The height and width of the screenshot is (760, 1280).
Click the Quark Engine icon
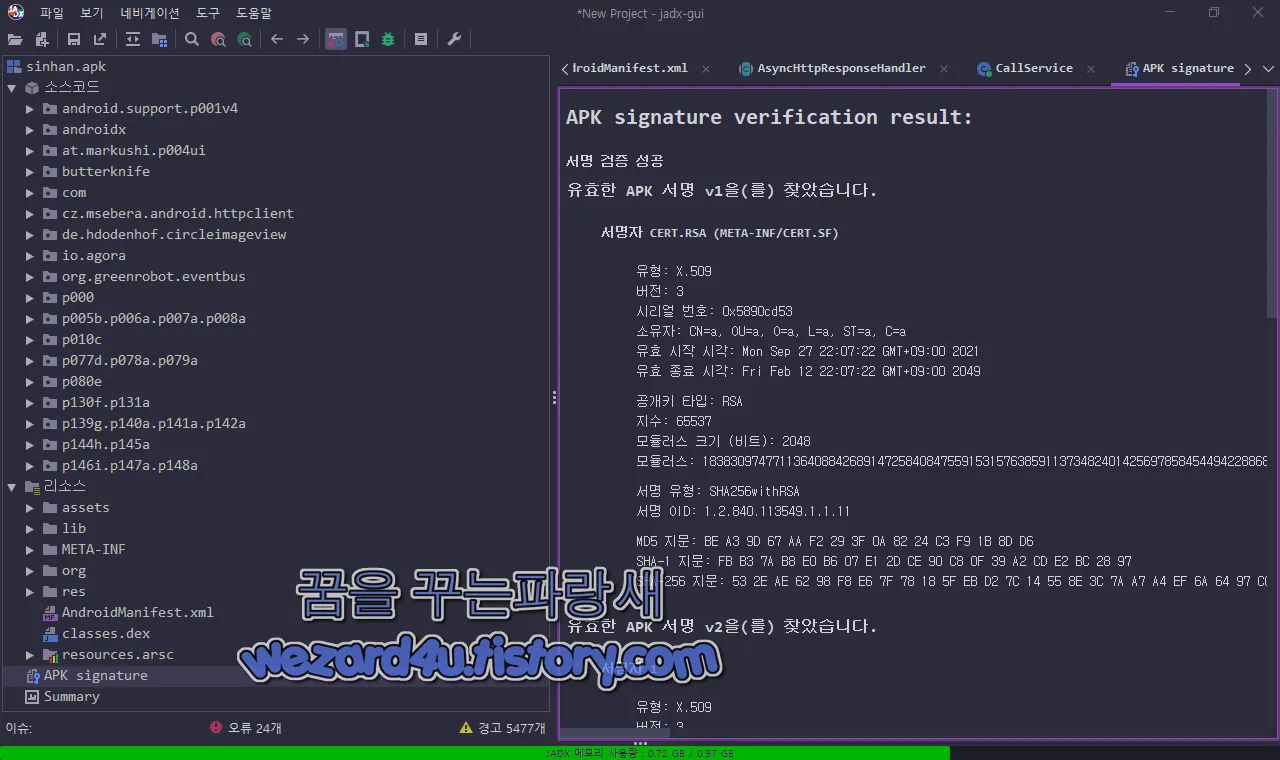click(362, 40)
